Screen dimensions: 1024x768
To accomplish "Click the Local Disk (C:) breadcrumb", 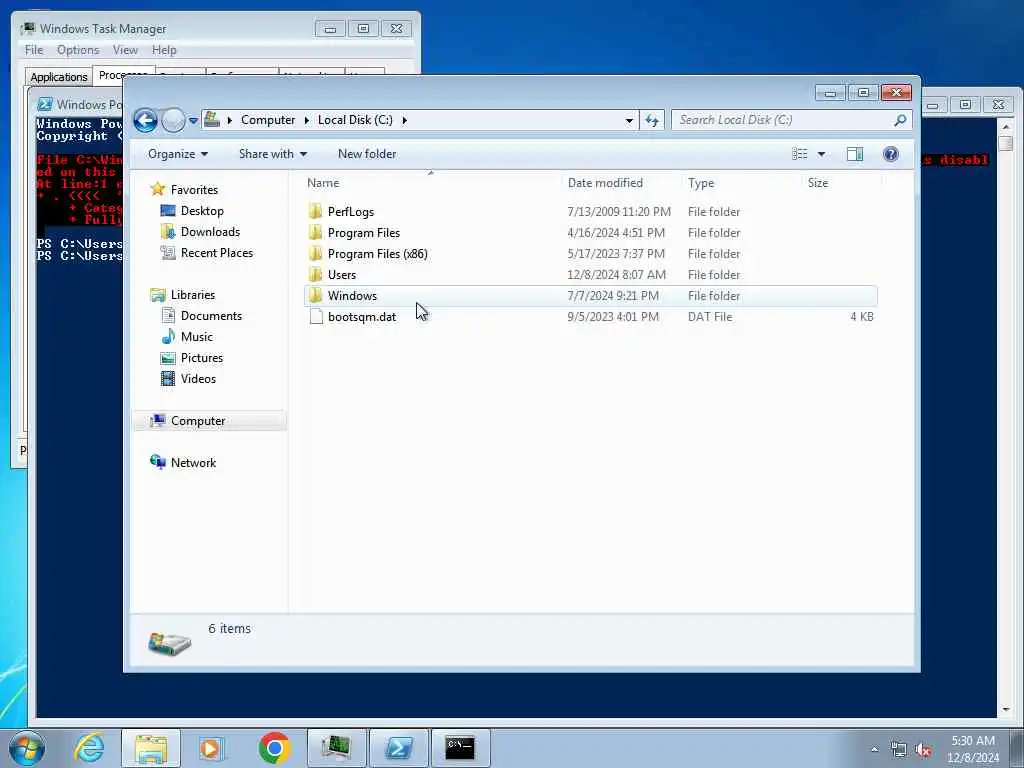I will [355, 120].
